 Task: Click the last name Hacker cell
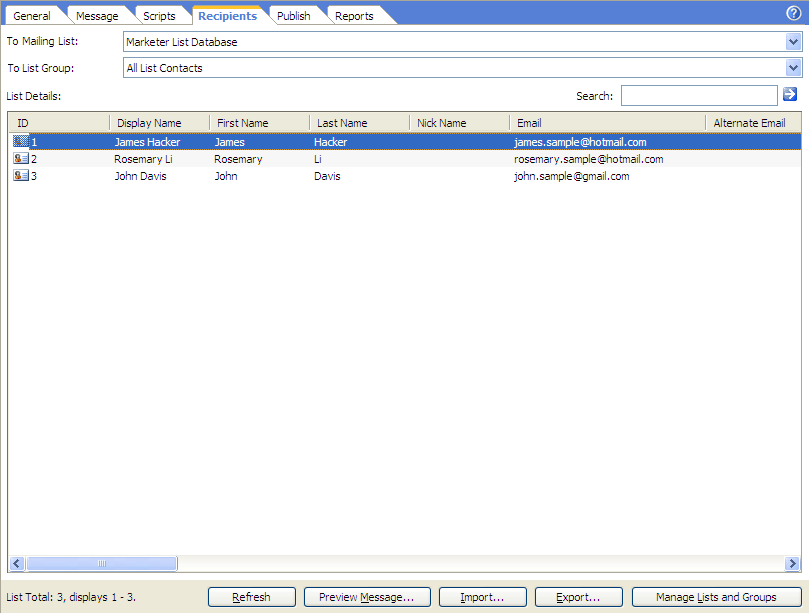pyautogui.click(x=331, y=142)
